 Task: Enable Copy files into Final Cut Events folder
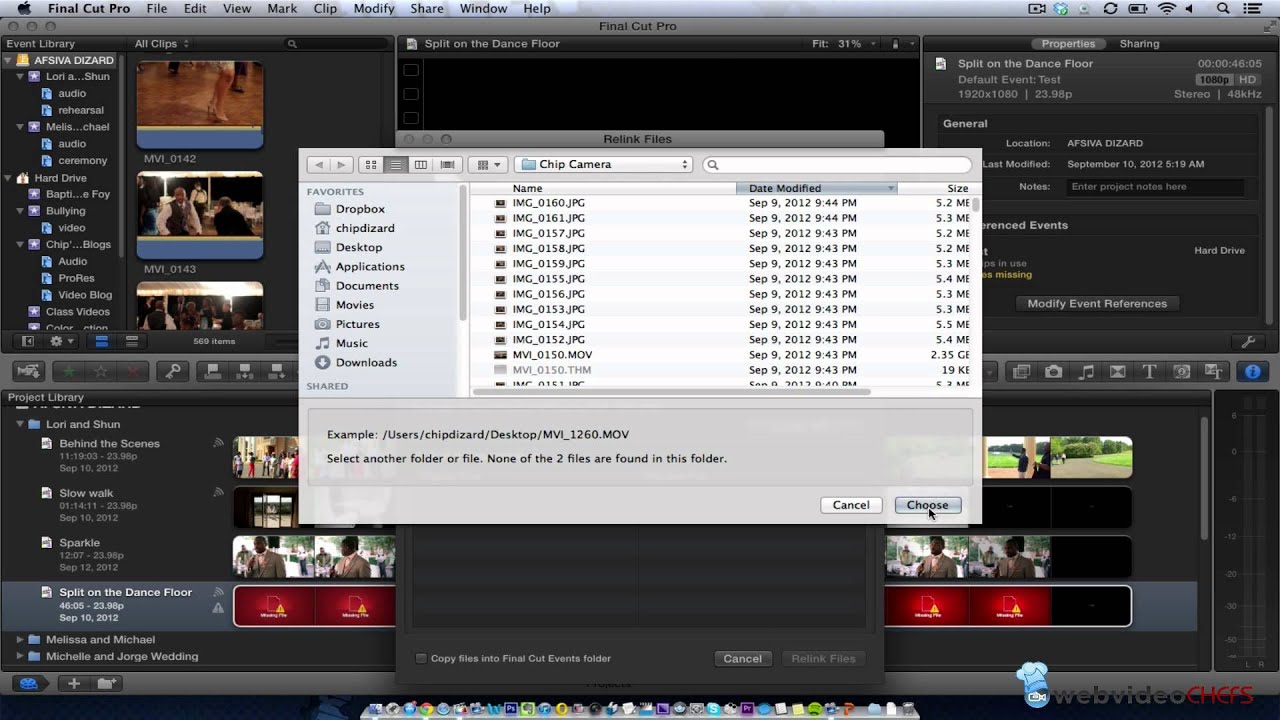pyautogui.click(x=421, y=658)
